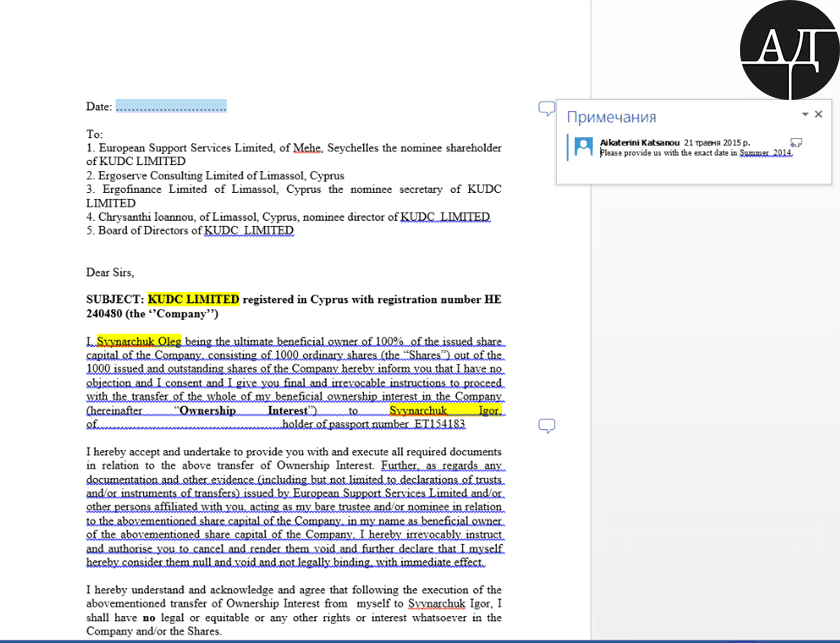Open the comment balloon near the passport number
This screenshot has height=643, width=840.
(x=546, y=427)
